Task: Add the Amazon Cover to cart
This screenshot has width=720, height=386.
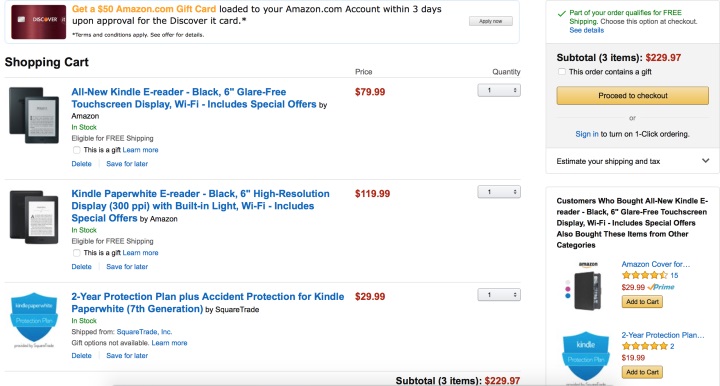Action: [642, 302]
